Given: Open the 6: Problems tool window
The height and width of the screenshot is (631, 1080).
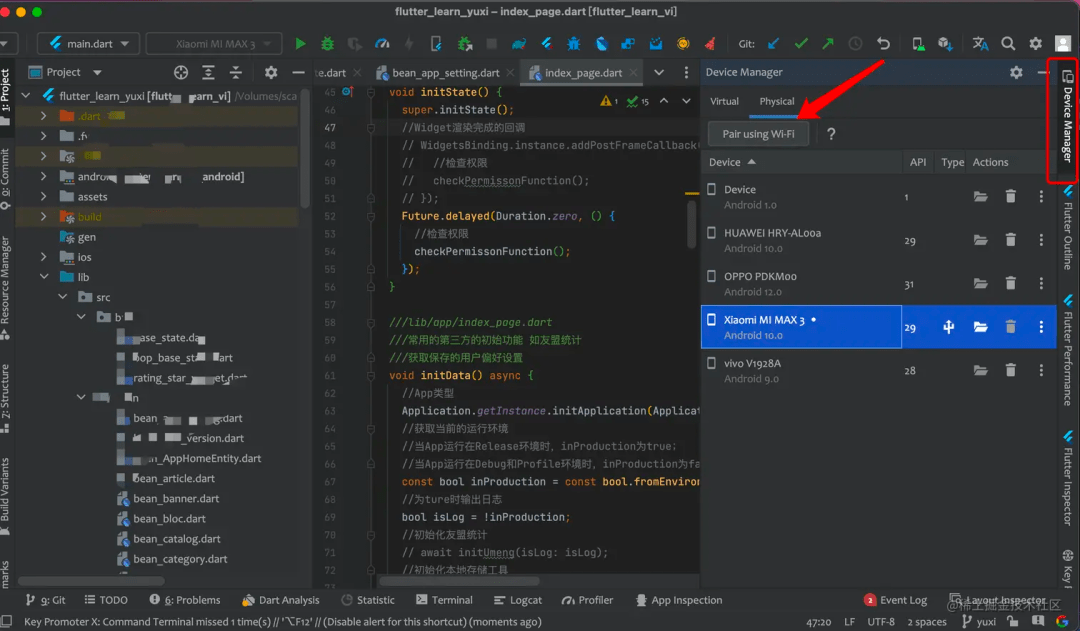Looking at the screenshot, I should click(185, 600).
